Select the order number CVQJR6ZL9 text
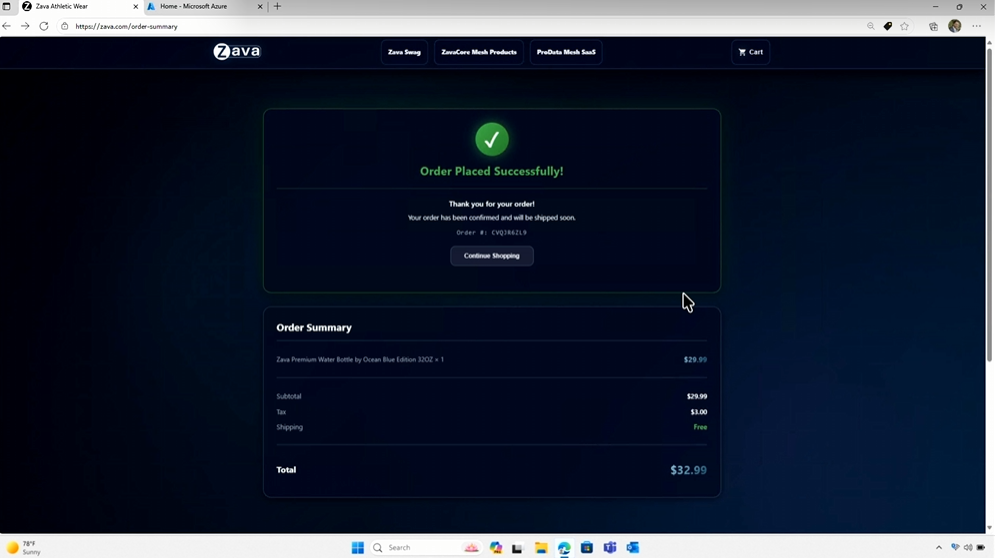 coord(509,232)
